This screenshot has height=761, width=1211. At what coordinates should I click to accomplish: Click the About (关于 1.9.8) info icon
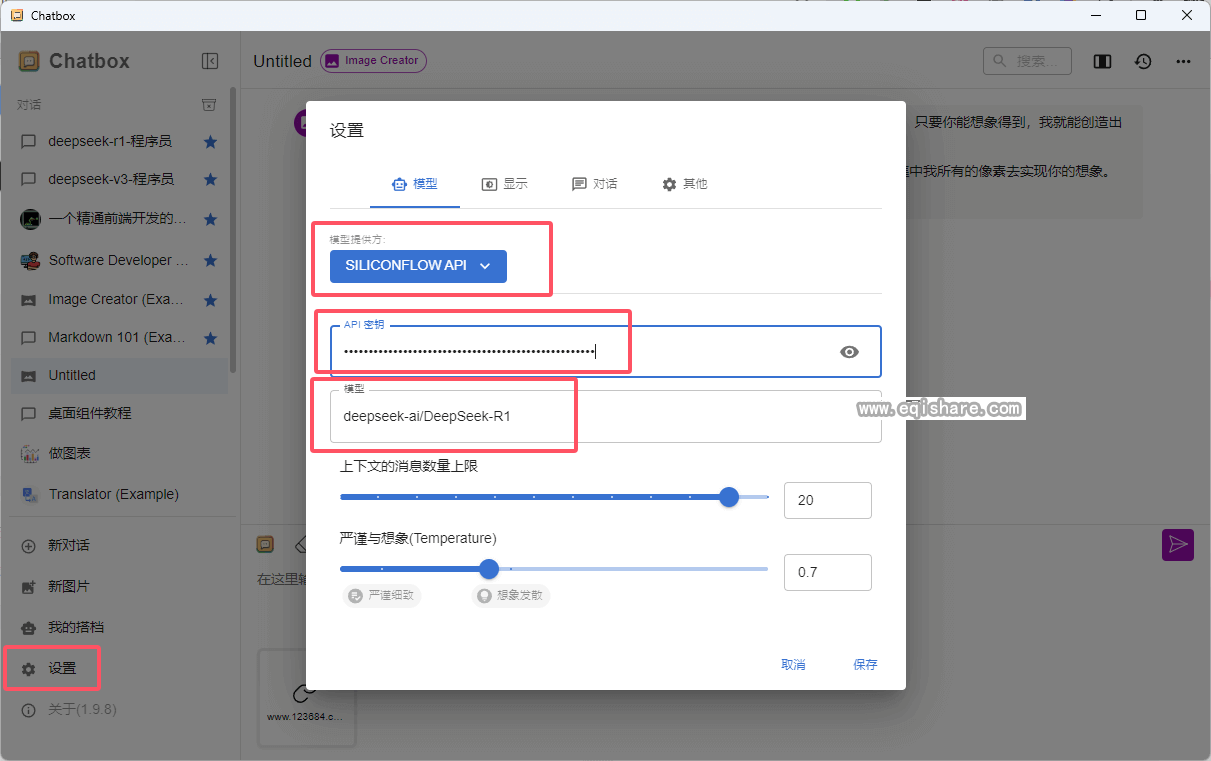click(x=27, y=709)
